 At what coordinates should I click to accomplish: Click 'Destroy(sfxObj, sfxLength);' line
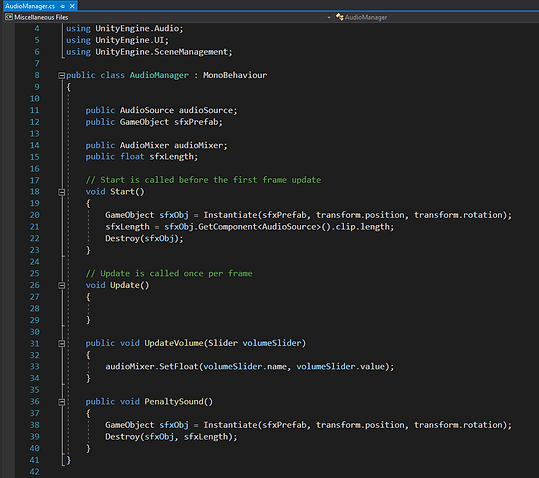pos(171,437)
